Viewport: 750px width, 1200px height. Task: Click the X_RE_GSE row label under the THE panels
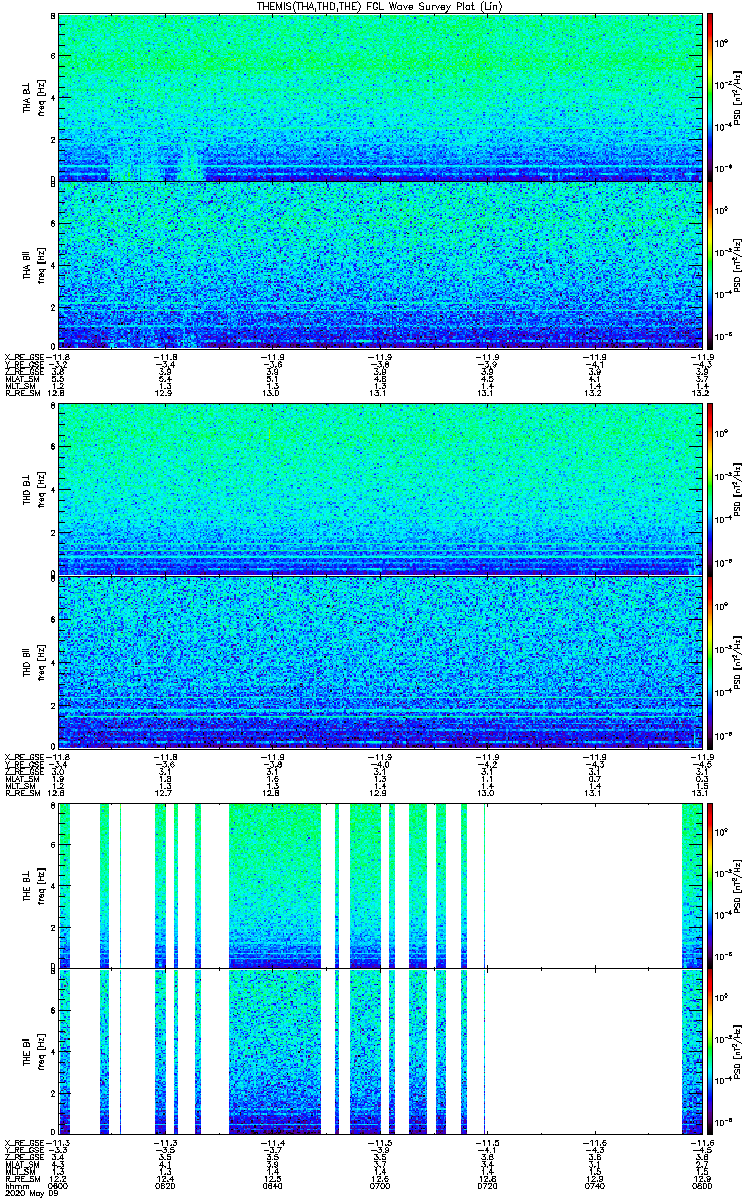pos(26,1142)
